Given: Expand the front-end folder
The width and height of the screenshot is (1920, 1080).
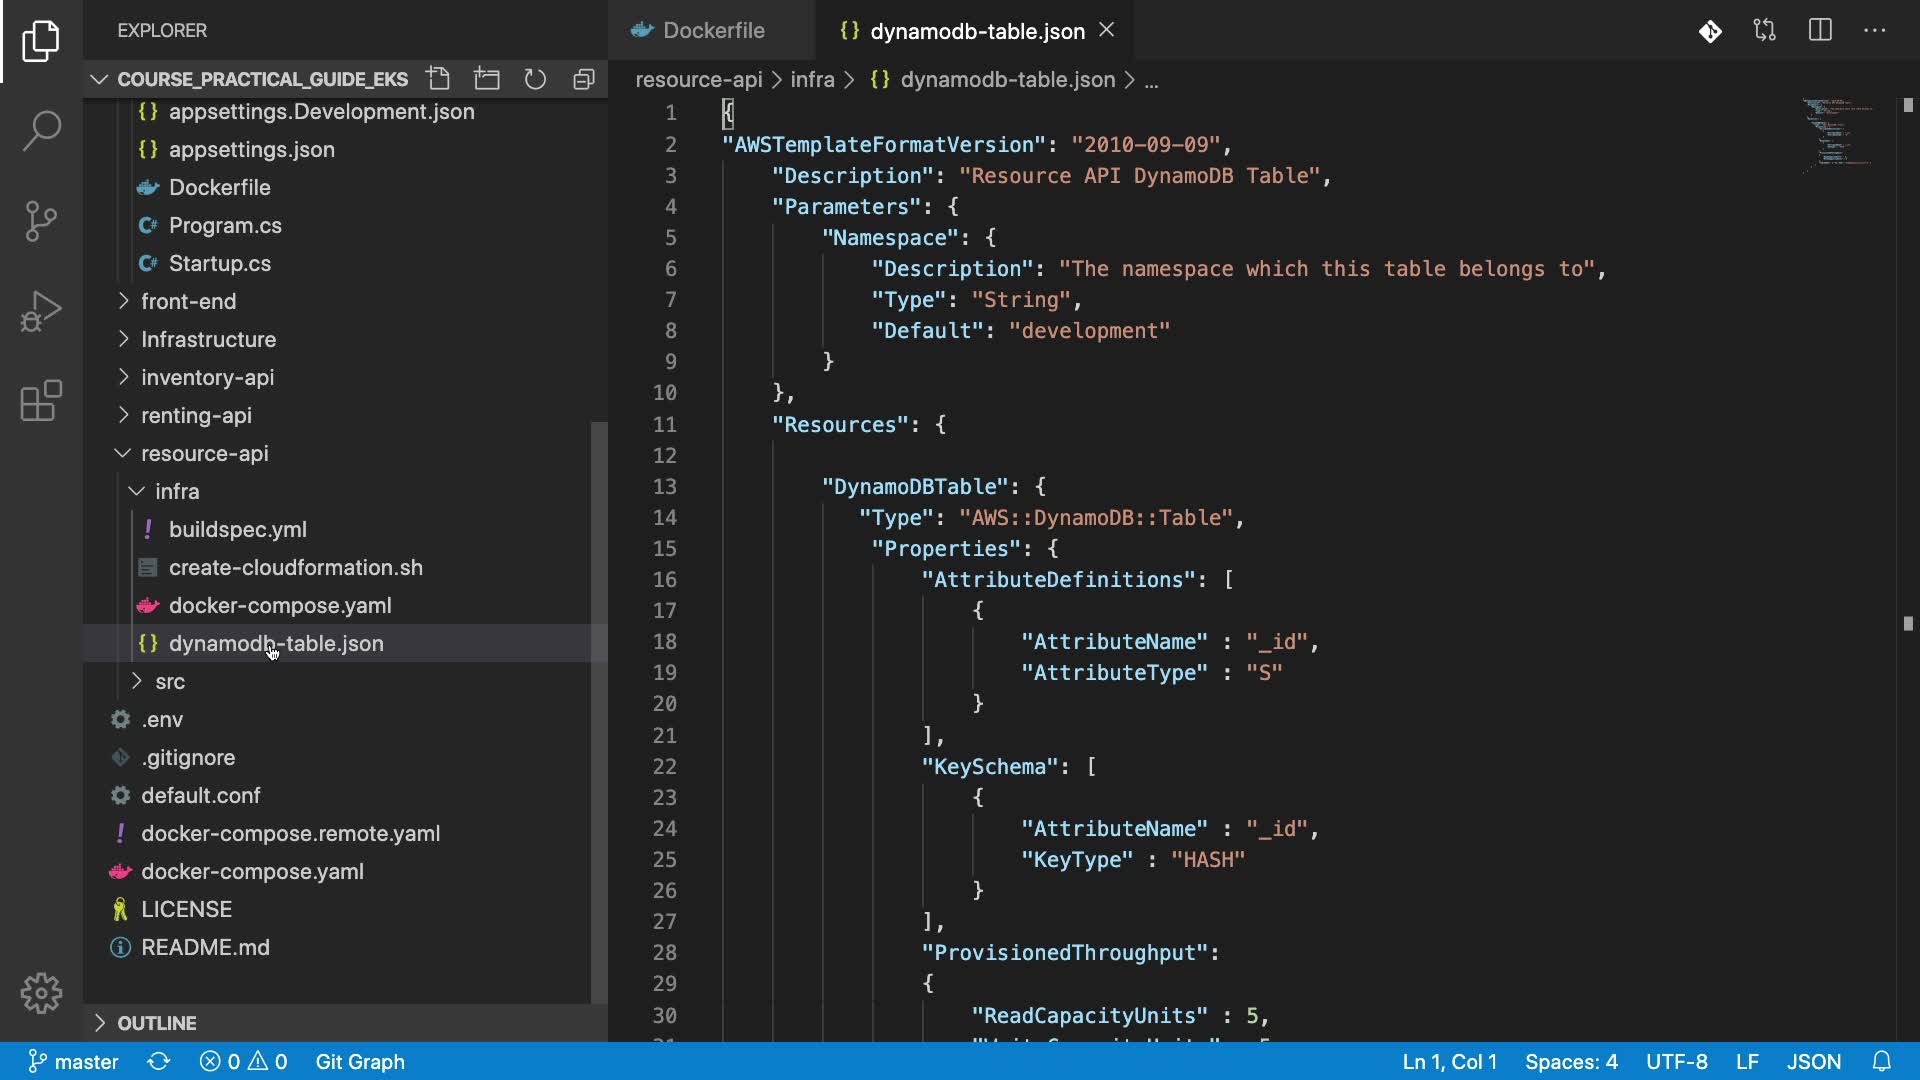Looking at the screenshot, I should coord(188,301).
